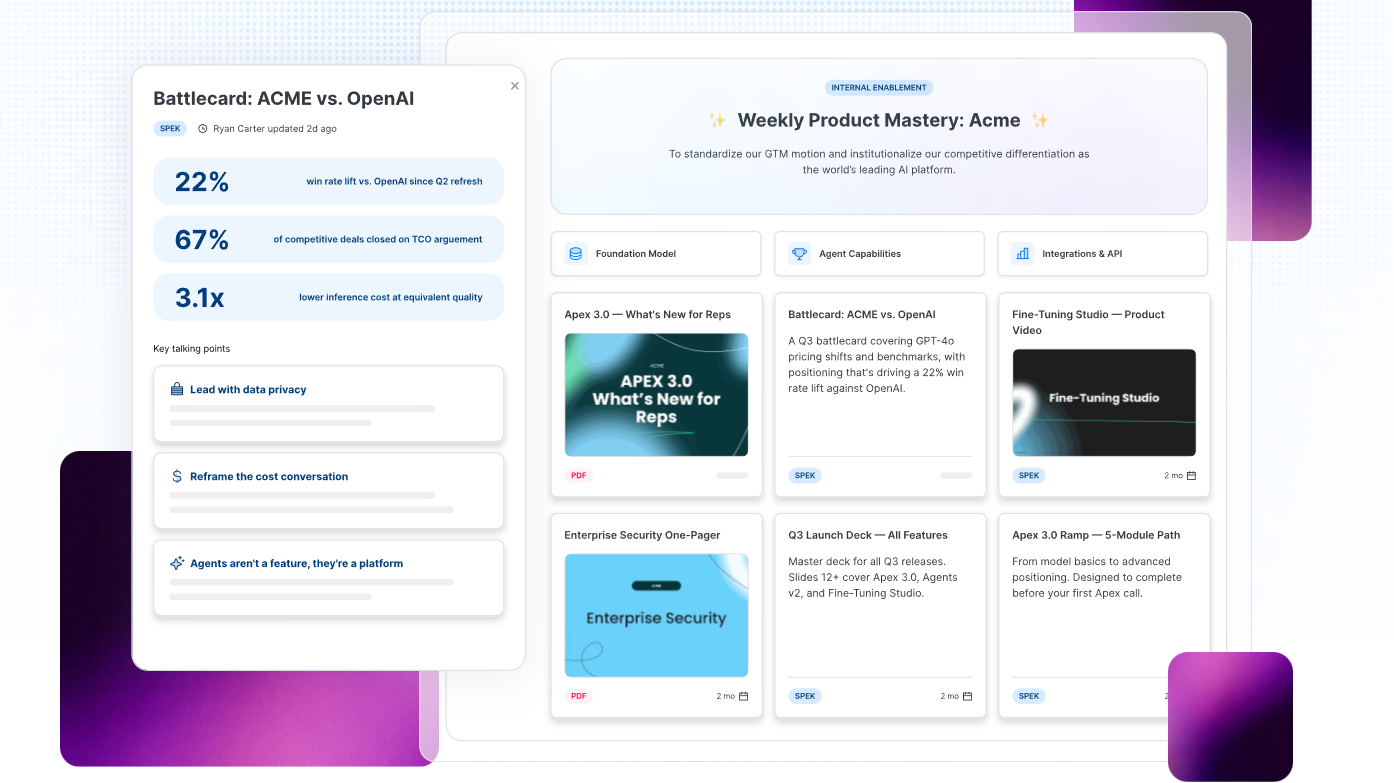Screen dimensions: 1394x783
Task: Close the Battlecard: ACME vs. OpenAI panel
Action: click(515, 86)
